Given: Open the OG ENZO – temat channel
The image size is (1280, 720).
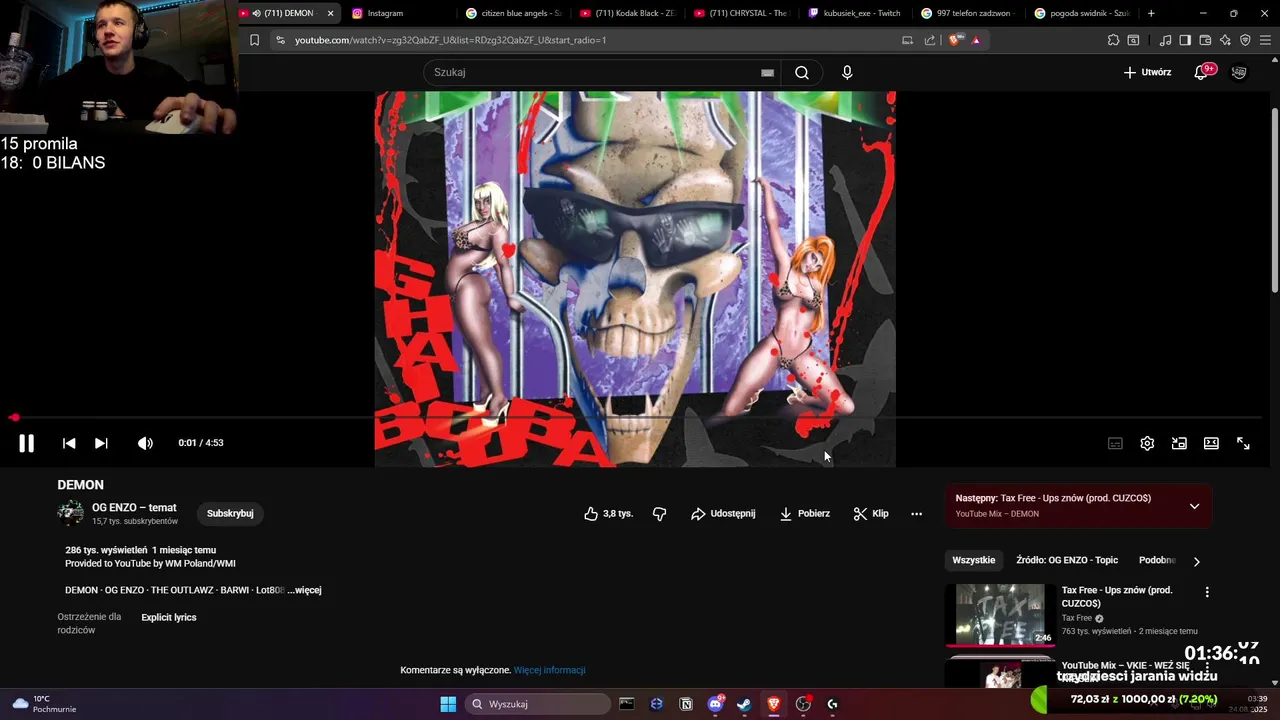Looking at the screenshot, I should [134, 507].
